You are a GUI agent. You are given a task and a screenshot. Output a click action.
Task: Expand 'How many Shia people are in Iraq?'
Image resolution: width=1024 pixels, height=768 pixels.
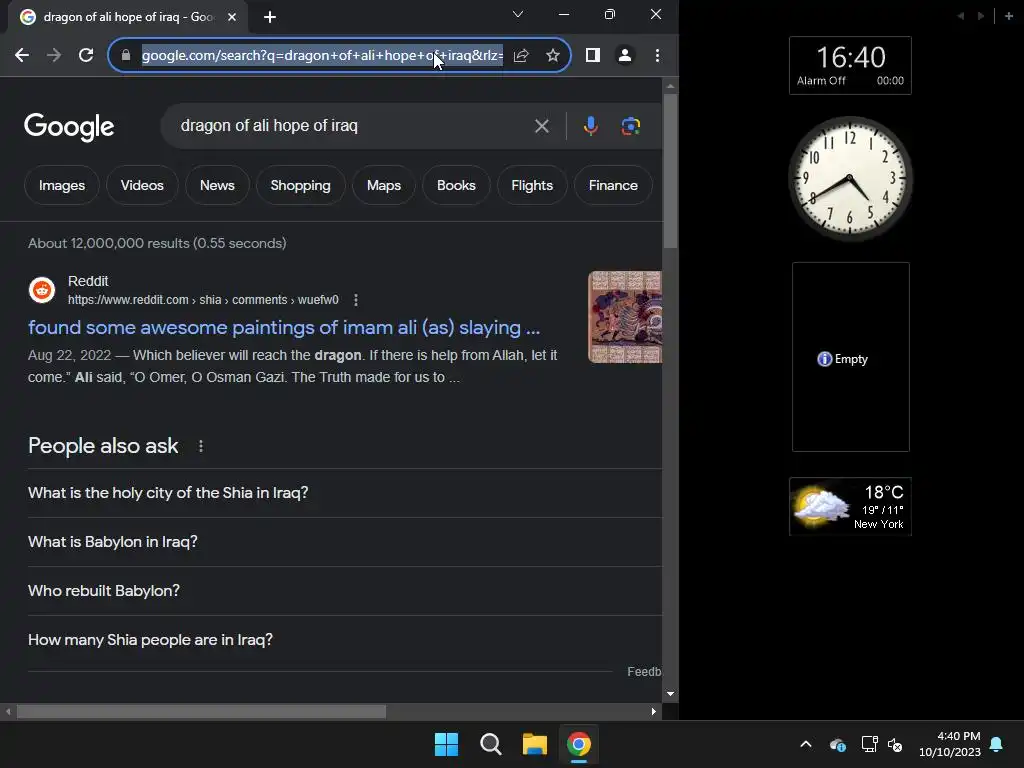click(x=344, y=640)
